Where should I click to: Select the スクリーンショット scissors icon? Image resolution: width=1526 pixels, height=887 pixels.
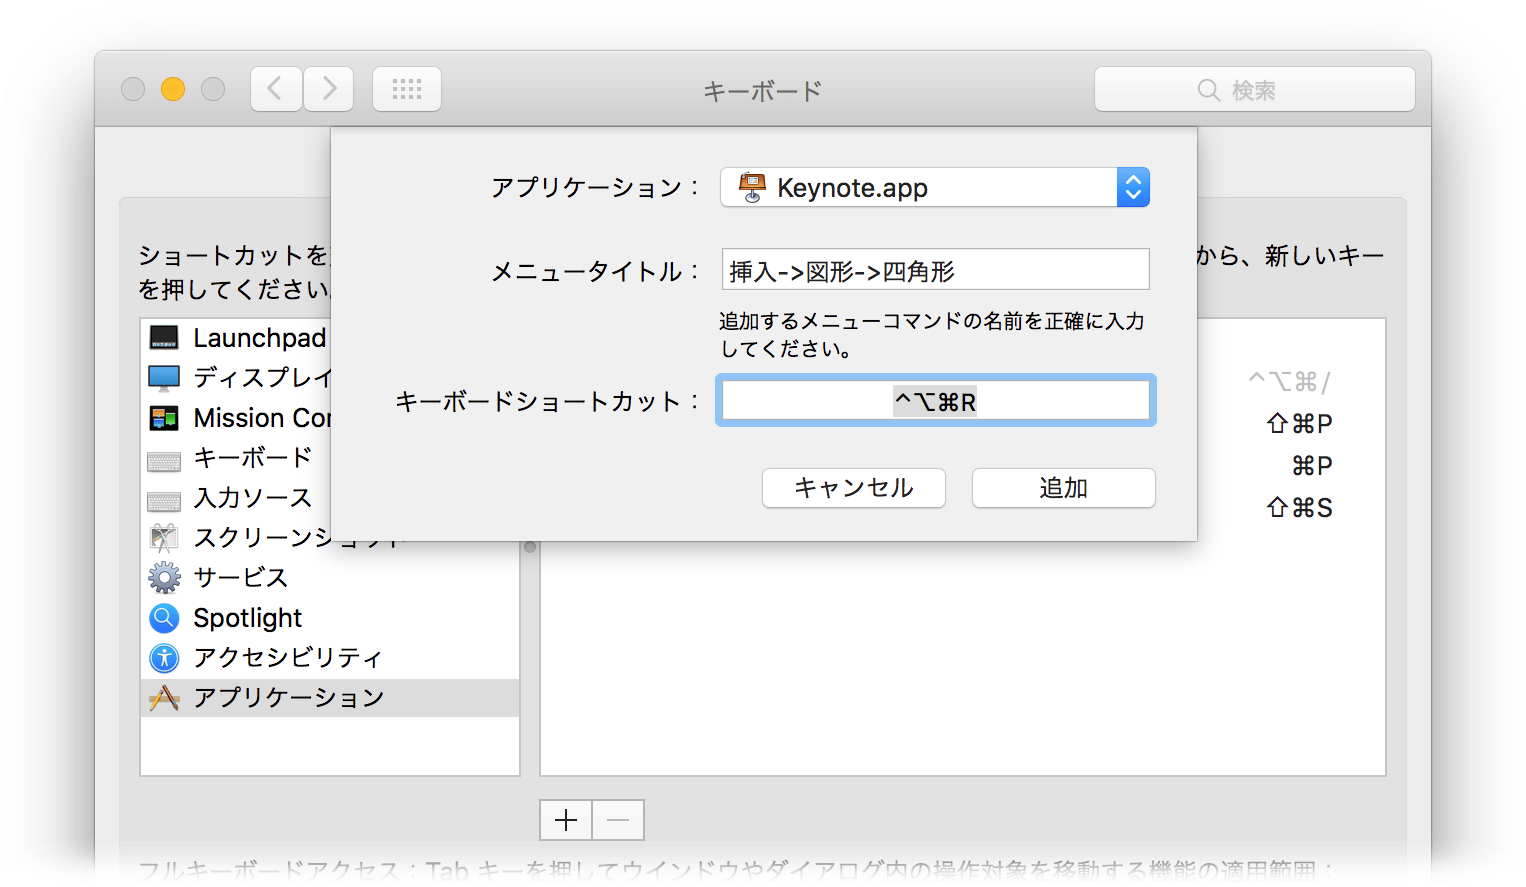164,537
